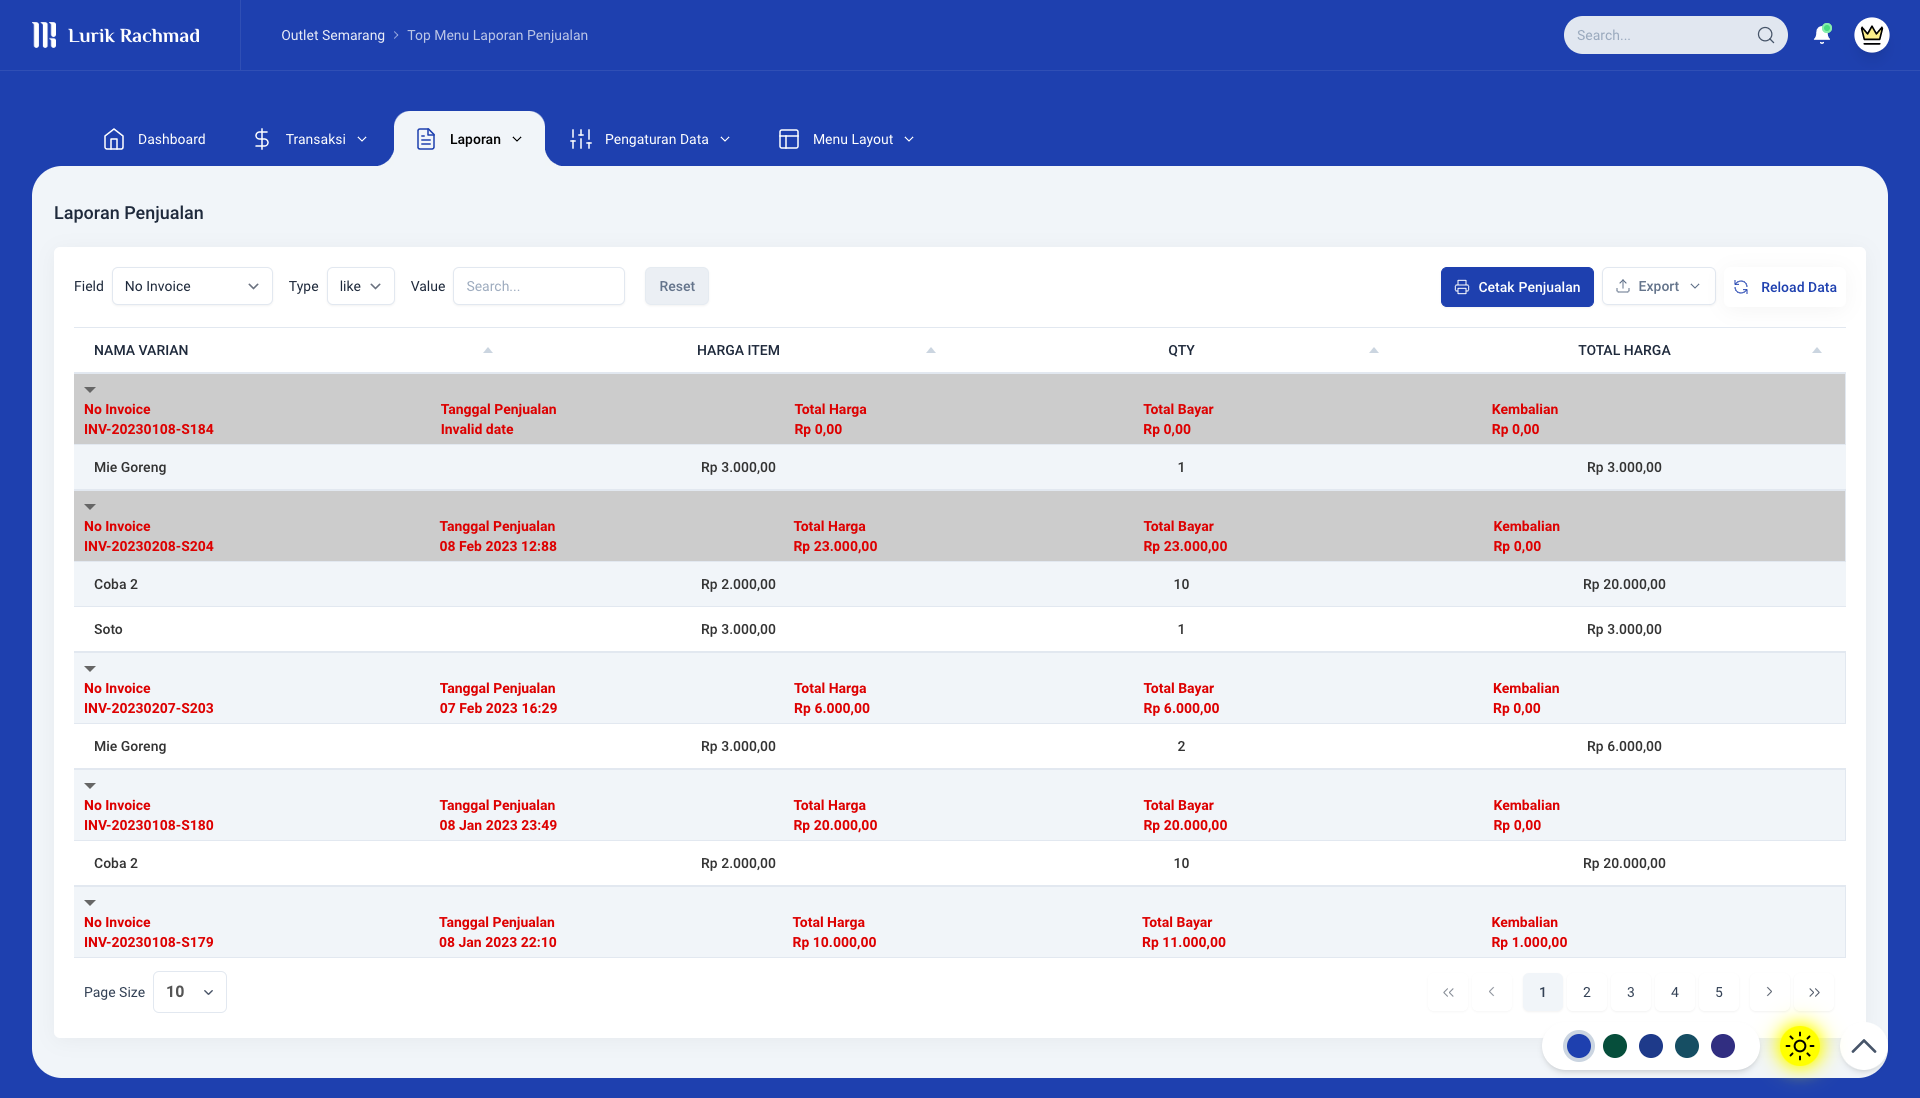Viewport: 1920px width, 1098px height.
Task: Collapse invoice group INV-20230208-S204
Action: point(90,506)
